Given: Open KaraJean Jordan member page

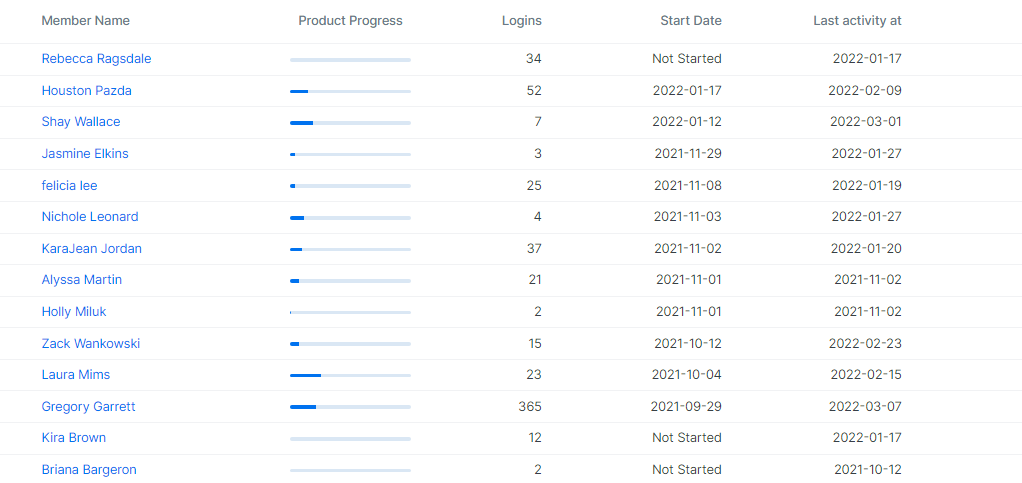Looking at the screenshot, I should pos(91,249).
